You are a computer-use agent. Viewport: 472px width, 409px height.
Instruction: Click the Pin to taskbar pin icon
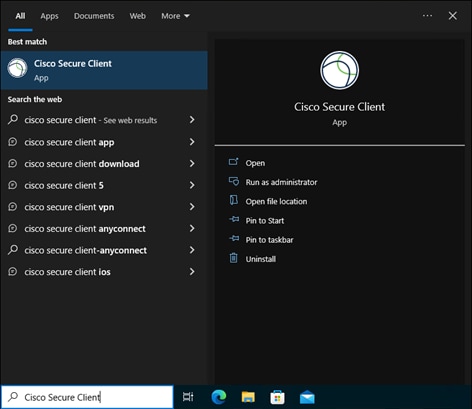[x=234, y=239]
